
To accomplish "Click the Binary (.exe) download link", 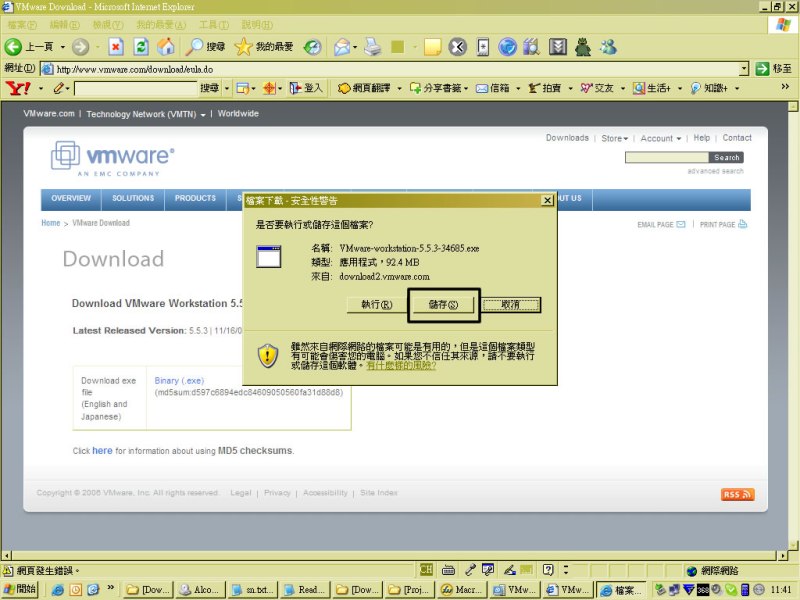I will click(x=179, y=381).
